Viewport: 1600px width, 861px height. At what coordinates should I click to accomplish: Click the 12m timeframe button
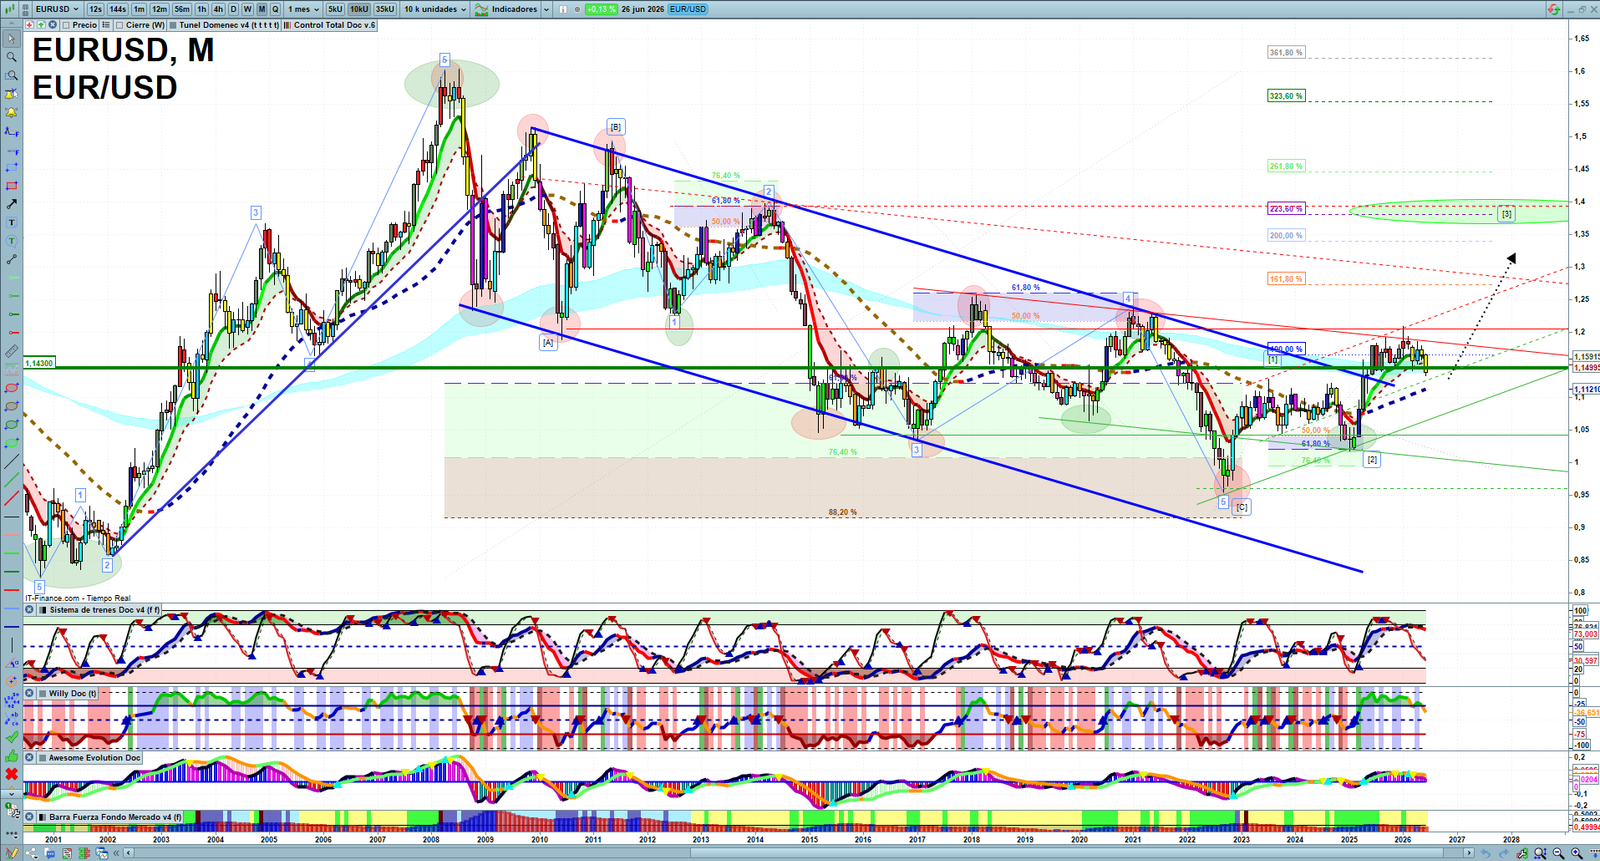point(159,9)
